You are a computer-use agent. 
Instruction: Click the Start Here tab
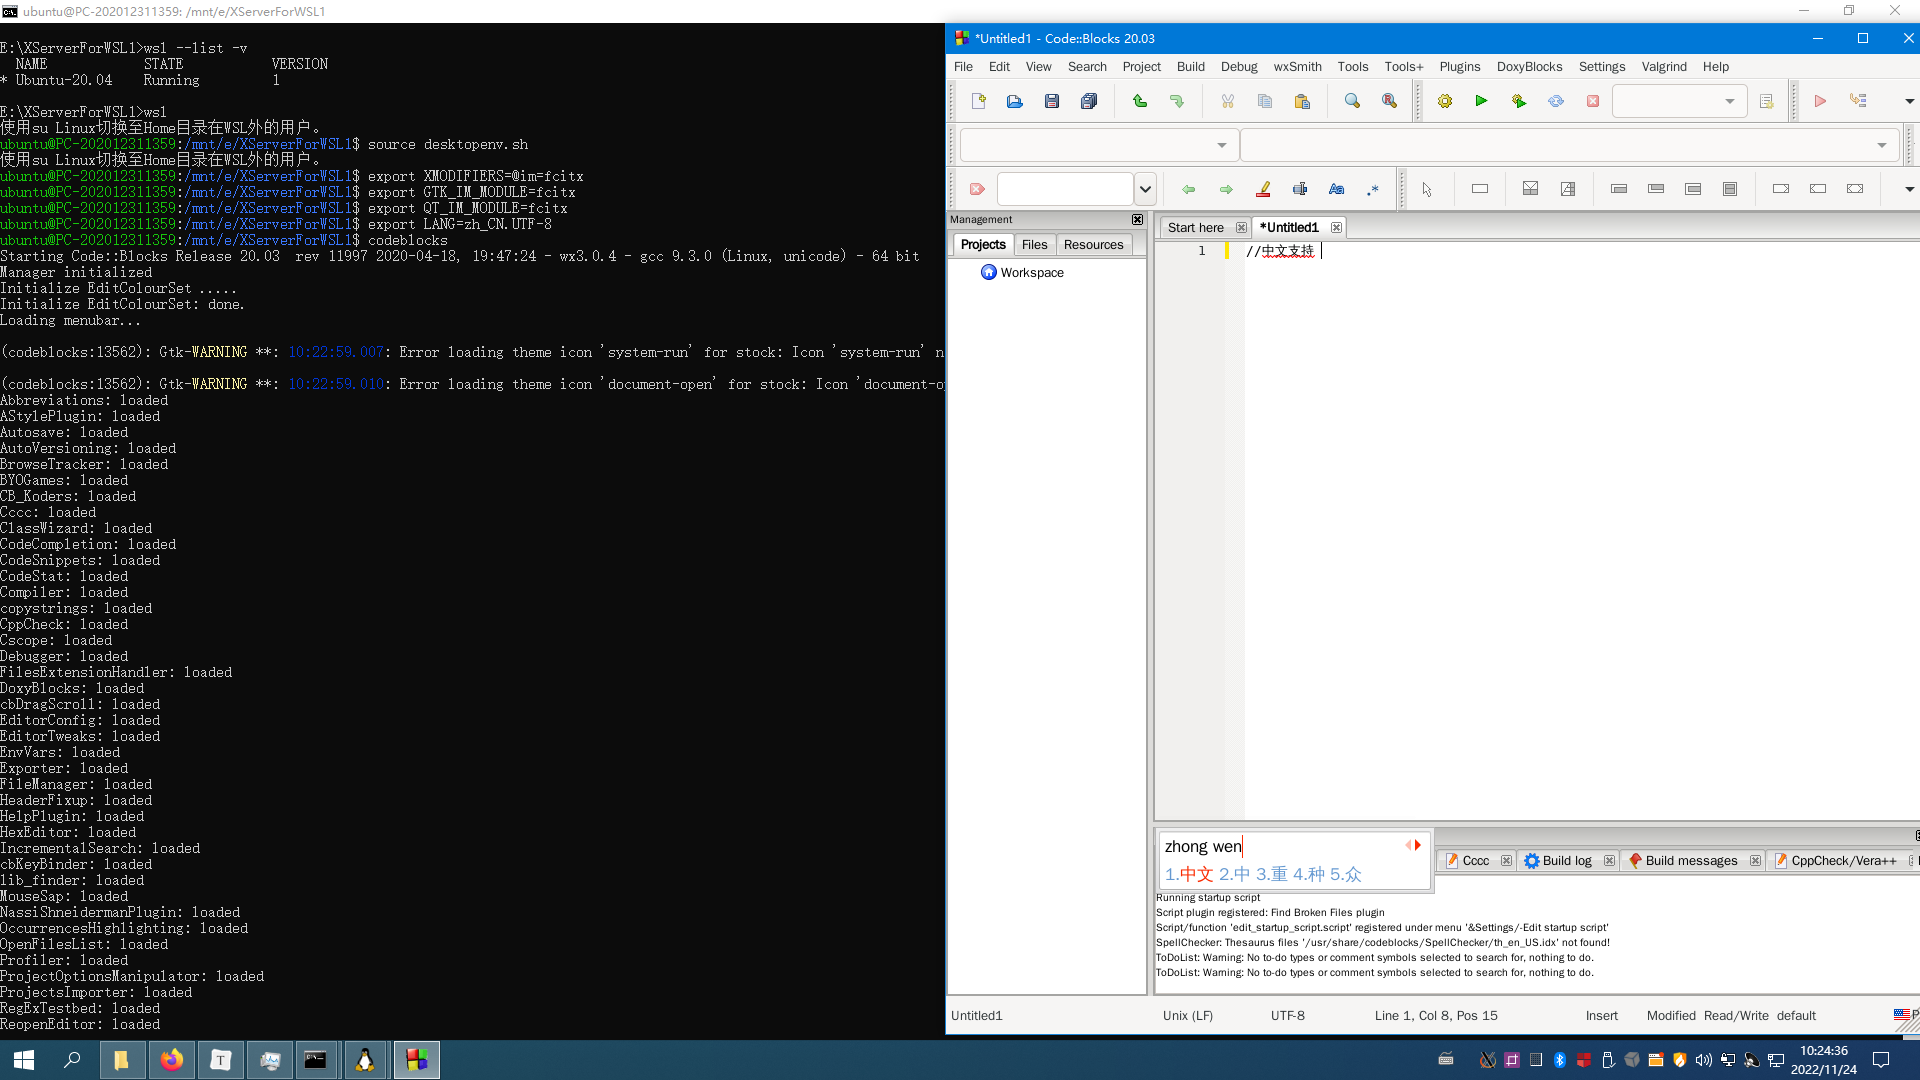pyautogui.click(x=1196, y=227)
